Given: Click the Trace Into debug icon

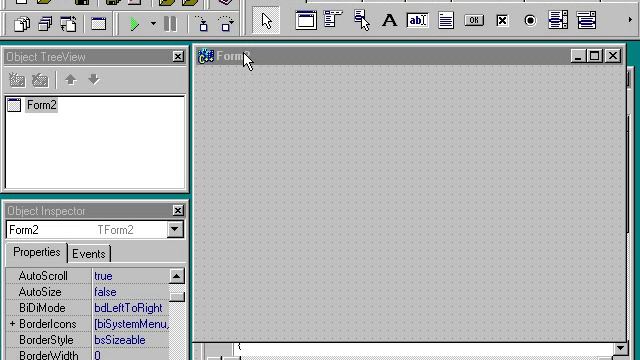Looking at the screenshot, I should pyautogui.click(x=202, y=24).
